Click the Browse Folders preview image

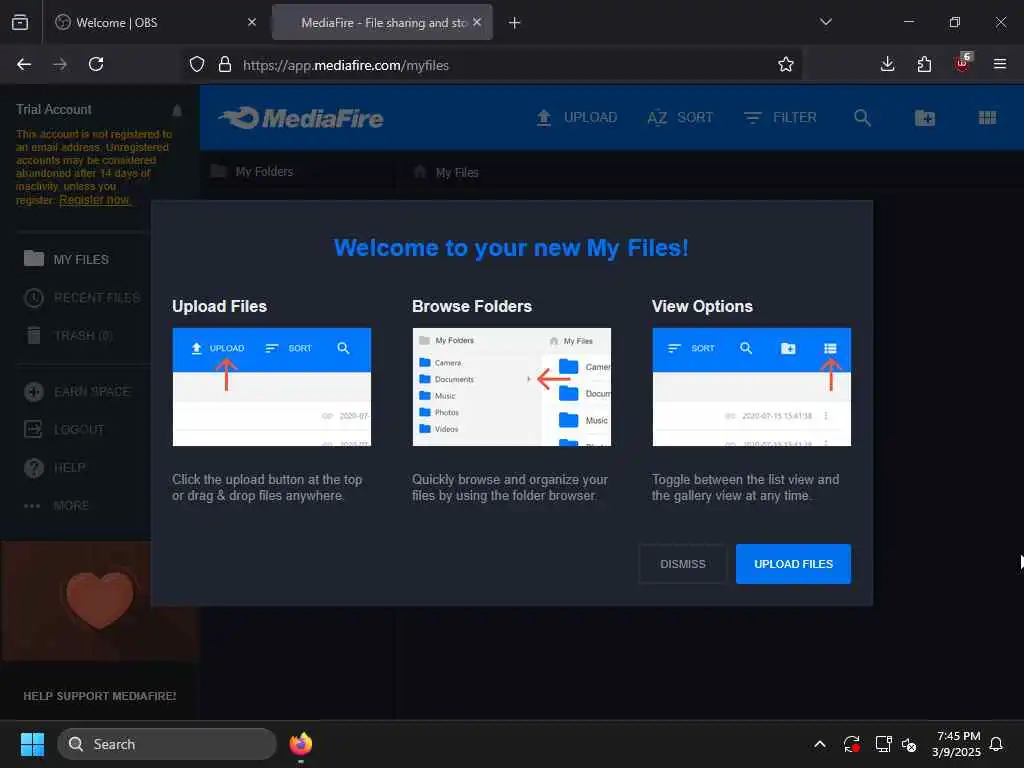(511, 387)
